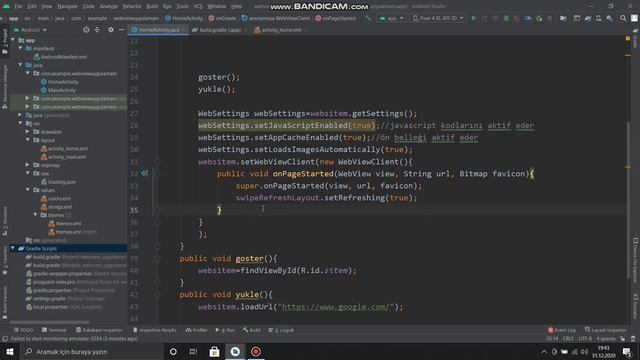Open the Terminal tool window
640x360 pixels.
pyautogui.click(x=54, y=330)
